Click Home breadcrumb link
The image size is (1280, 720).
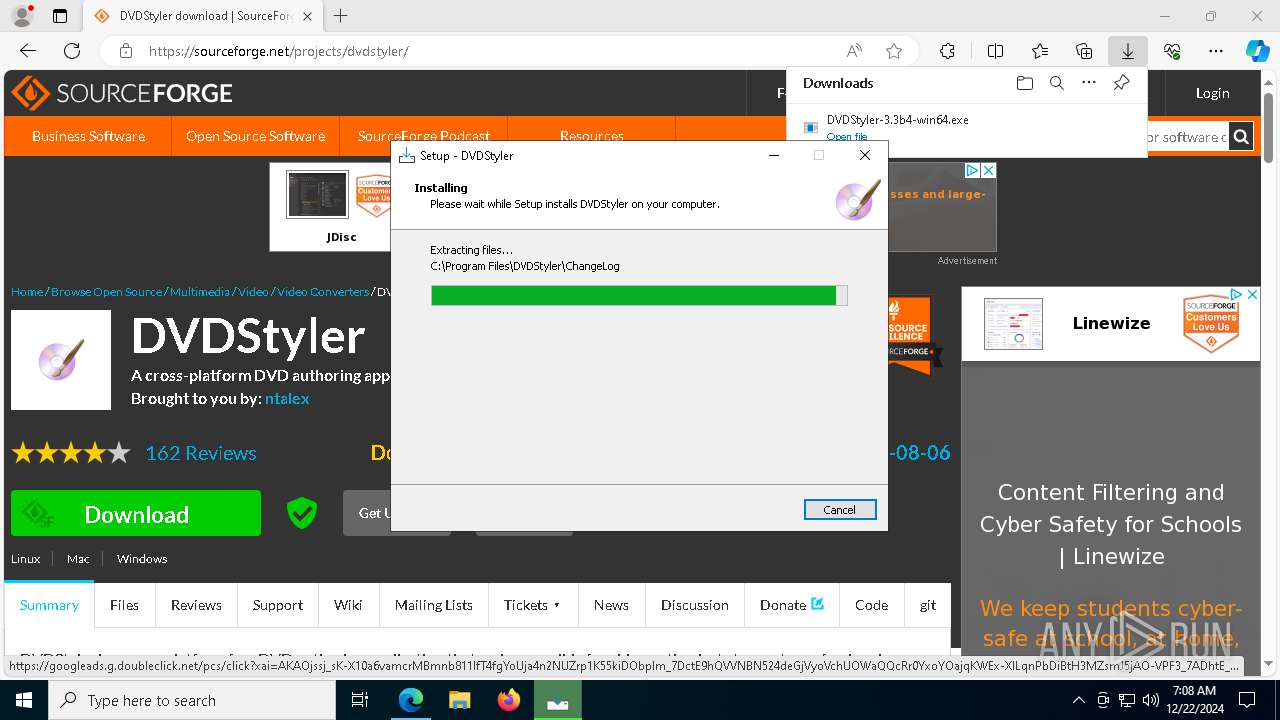27,292
